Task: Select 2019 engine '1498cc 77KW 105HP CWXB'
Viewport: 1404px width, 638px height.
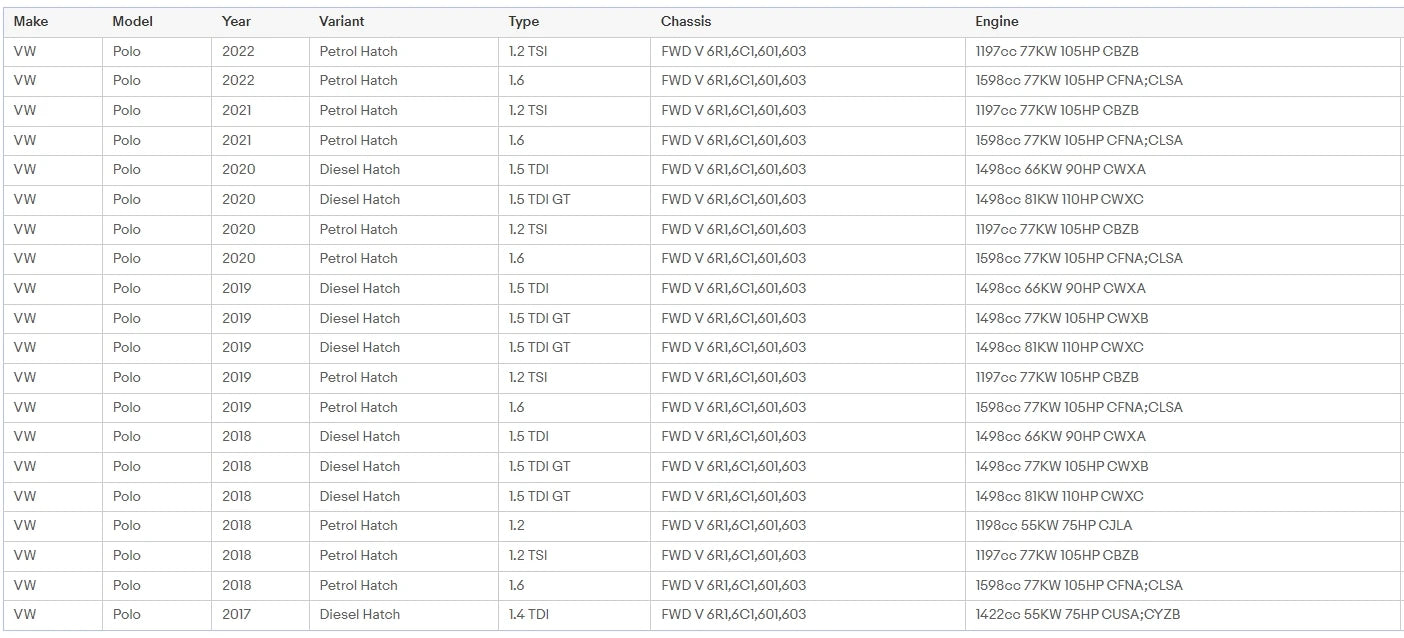Action: (x=1062, y=318)
